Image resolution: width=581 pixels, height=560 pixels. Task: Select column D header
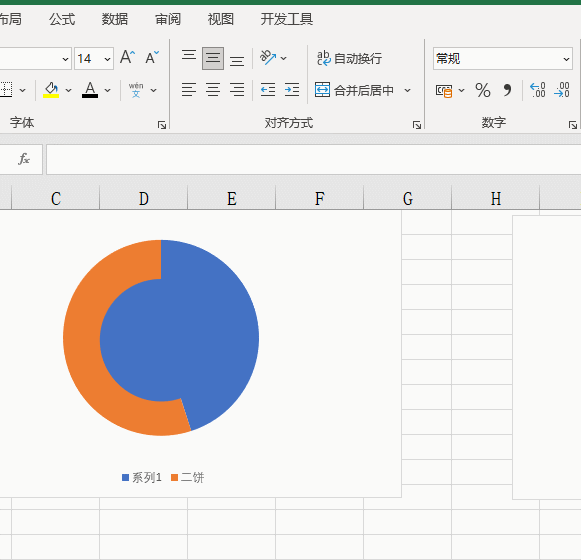click(x=144, y=198)
